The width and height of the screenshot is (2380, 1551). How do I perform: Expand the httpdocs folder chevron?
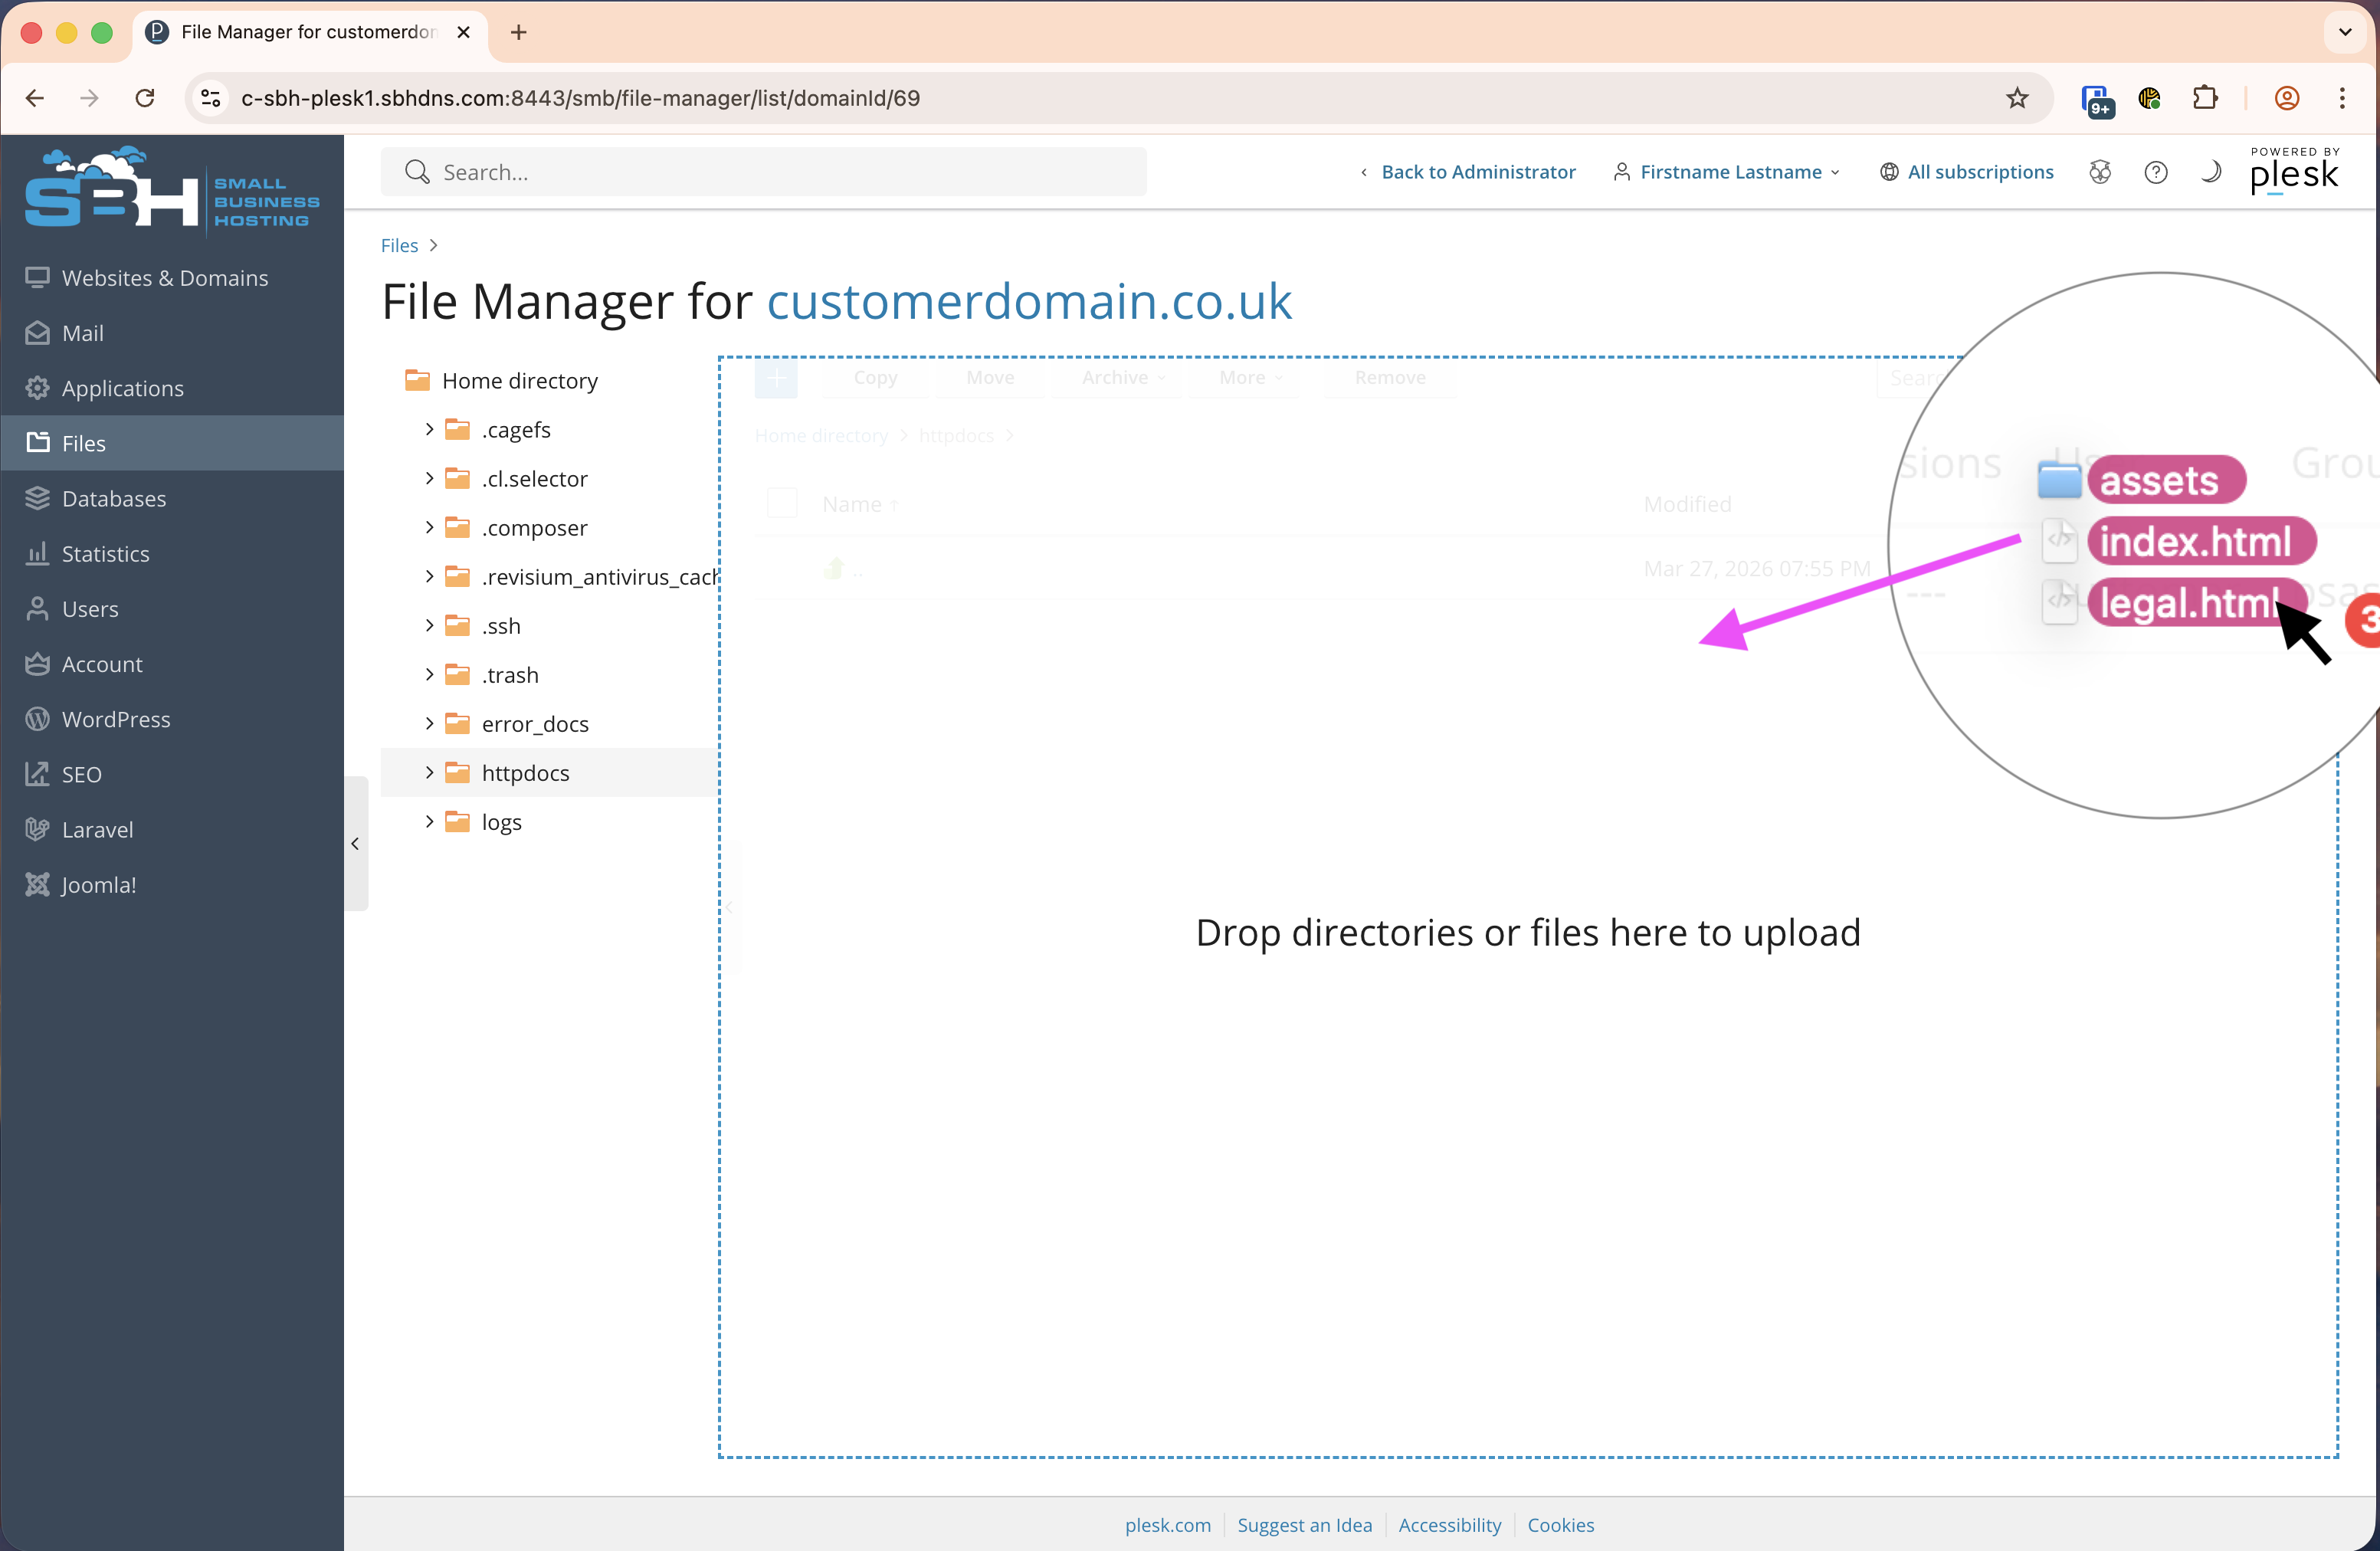(429, 772)
